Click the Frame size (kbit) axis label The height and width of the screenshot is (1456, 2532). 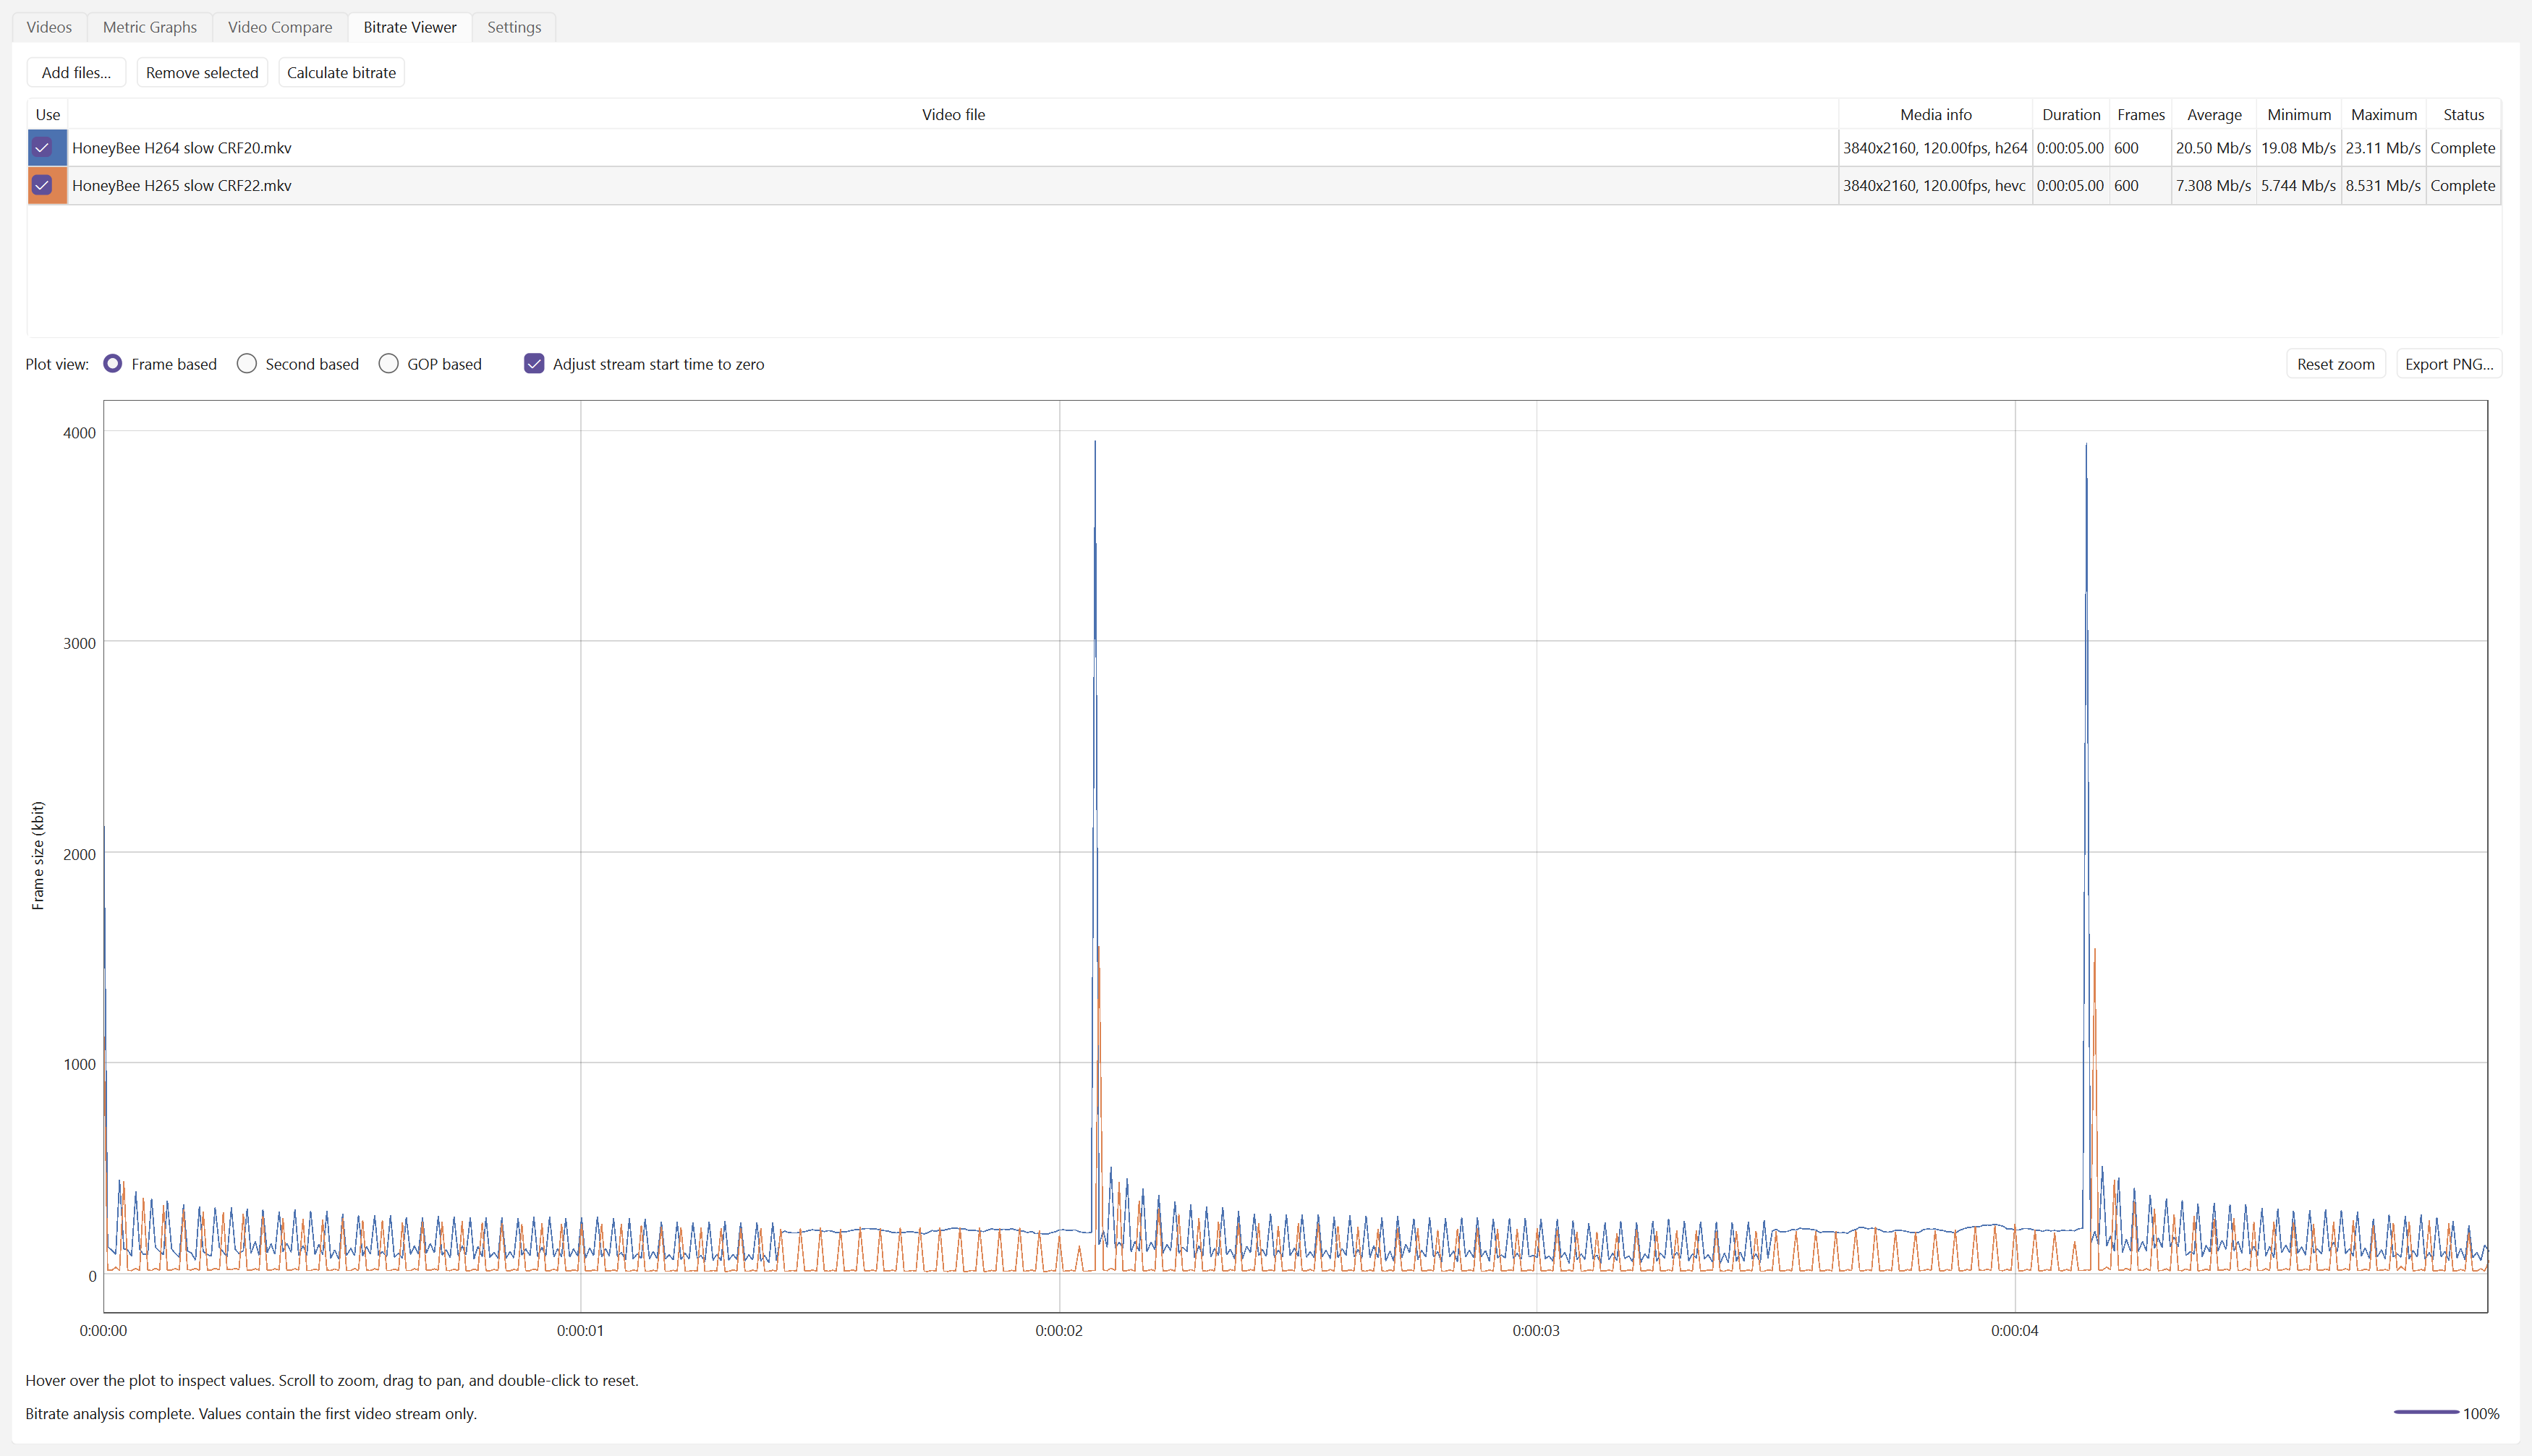(38, 855)
